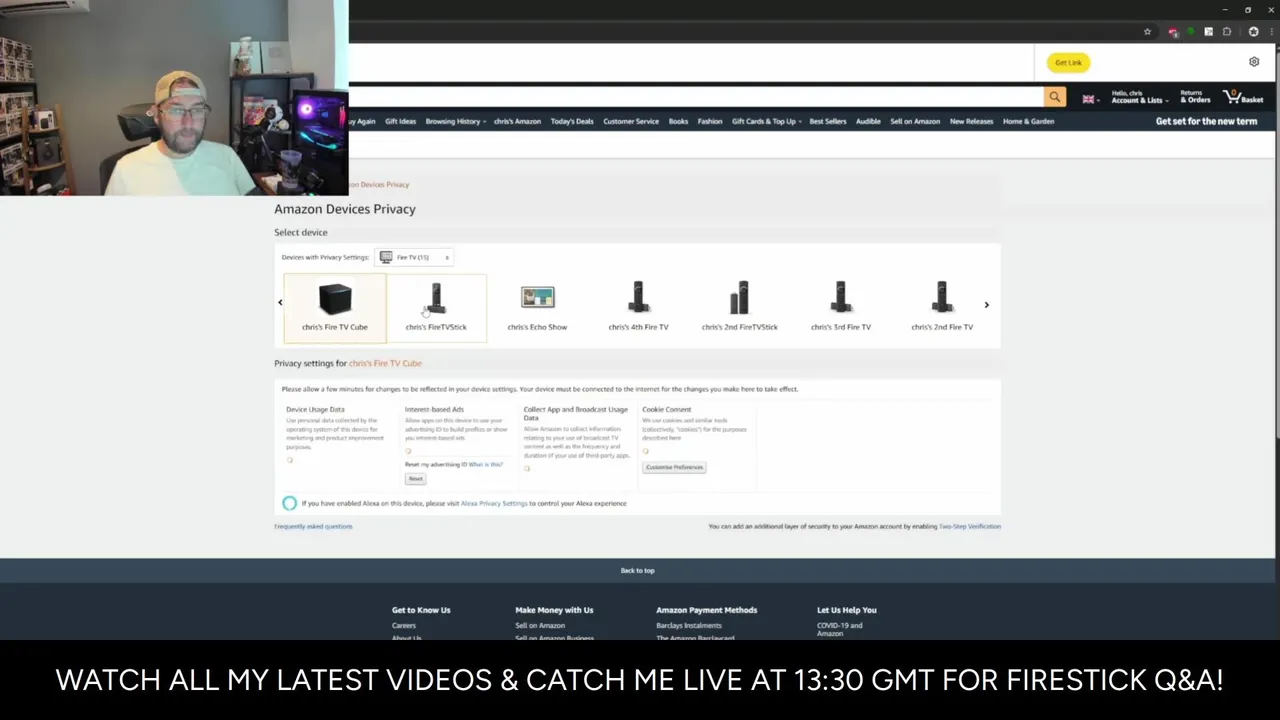Viewport: 1280px width, 720px height.
Task: Open the Books nav item
Action: tap(678, 122)
